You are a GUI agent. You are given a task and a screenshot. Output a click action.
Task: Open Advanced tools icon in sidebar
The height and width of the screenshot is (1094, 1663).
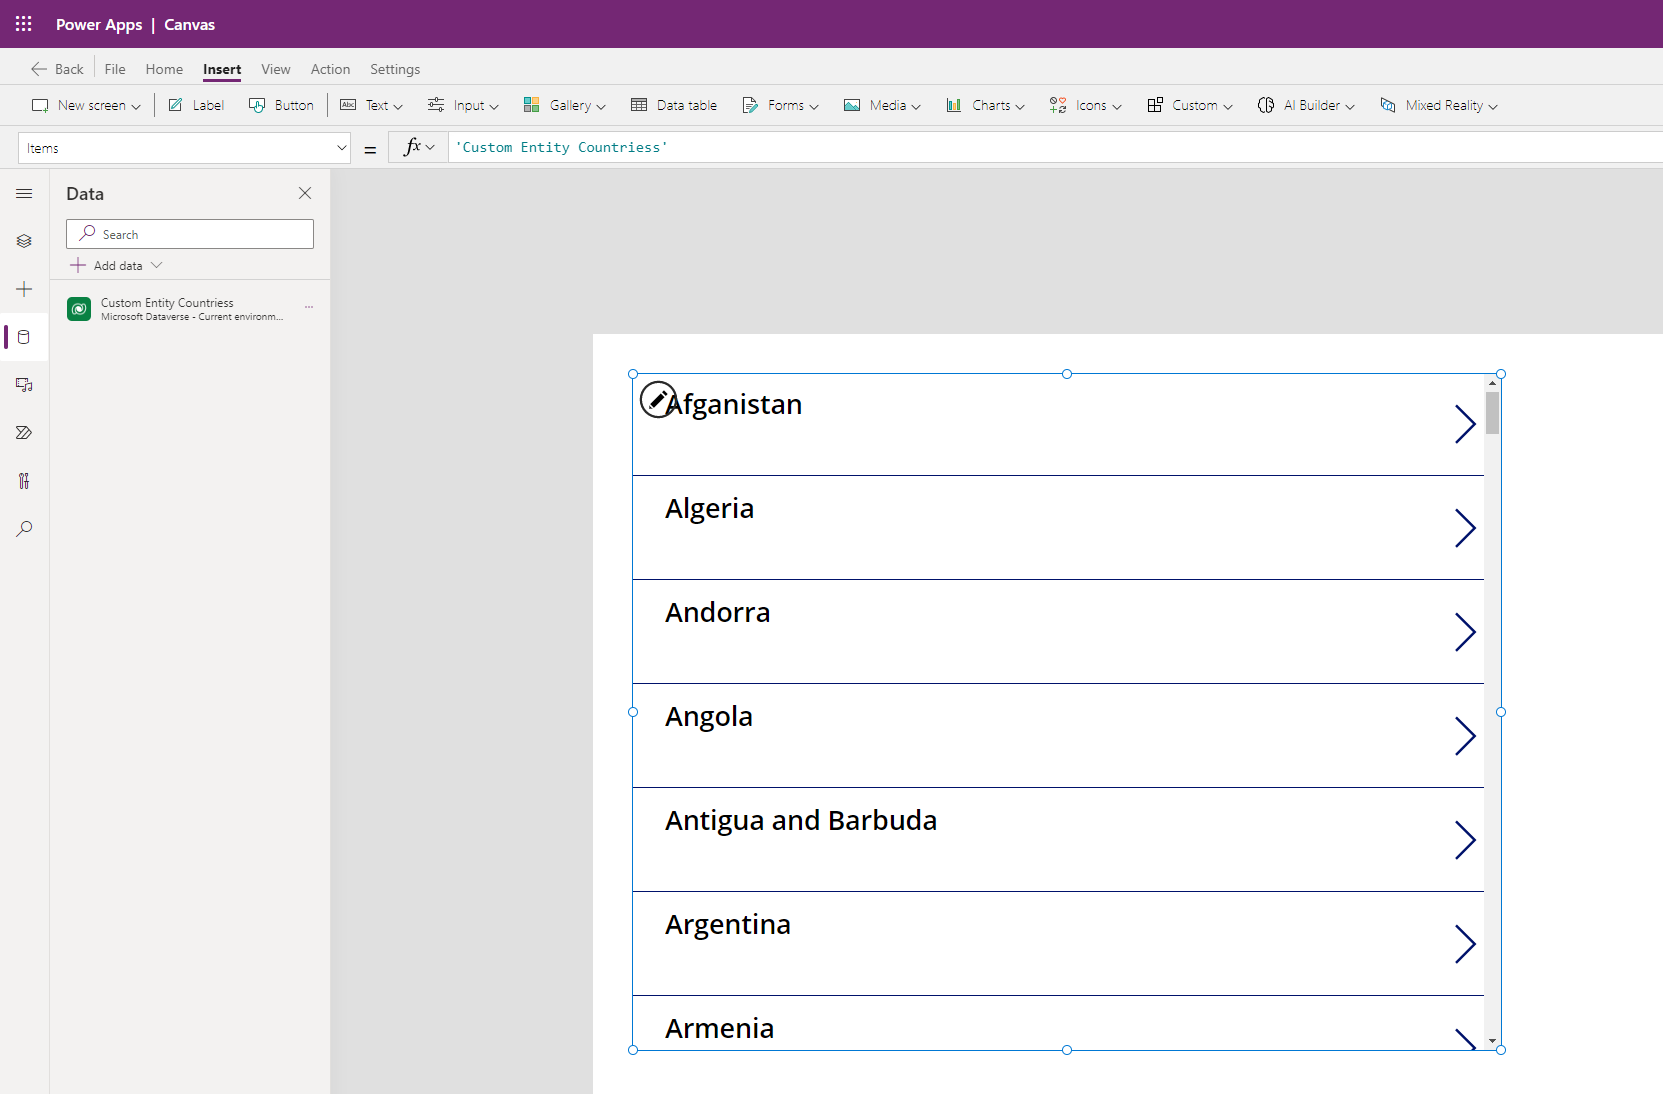[x=24, y=481]
